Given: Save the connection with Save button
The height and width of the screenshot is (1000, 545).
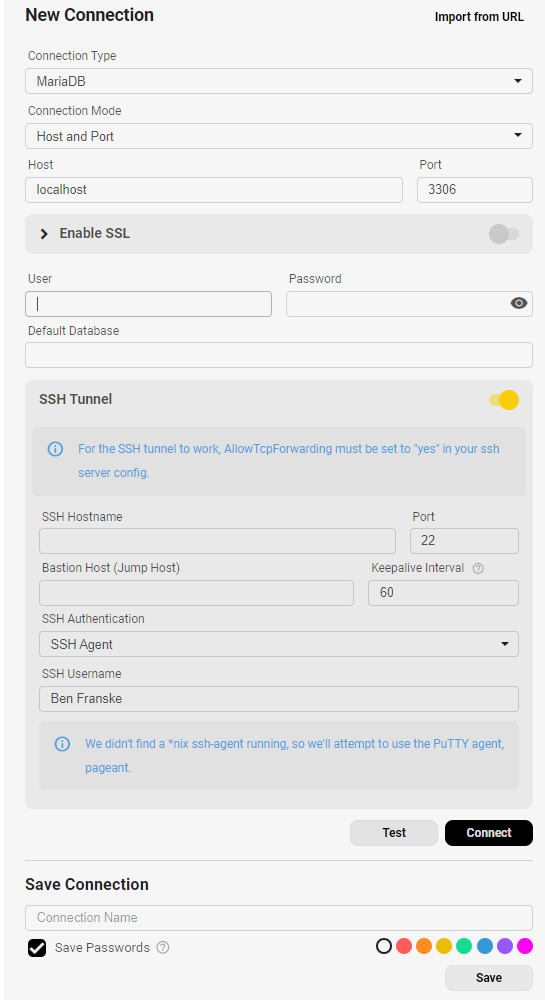Looking at the screenshot, I should pos(489,978).
